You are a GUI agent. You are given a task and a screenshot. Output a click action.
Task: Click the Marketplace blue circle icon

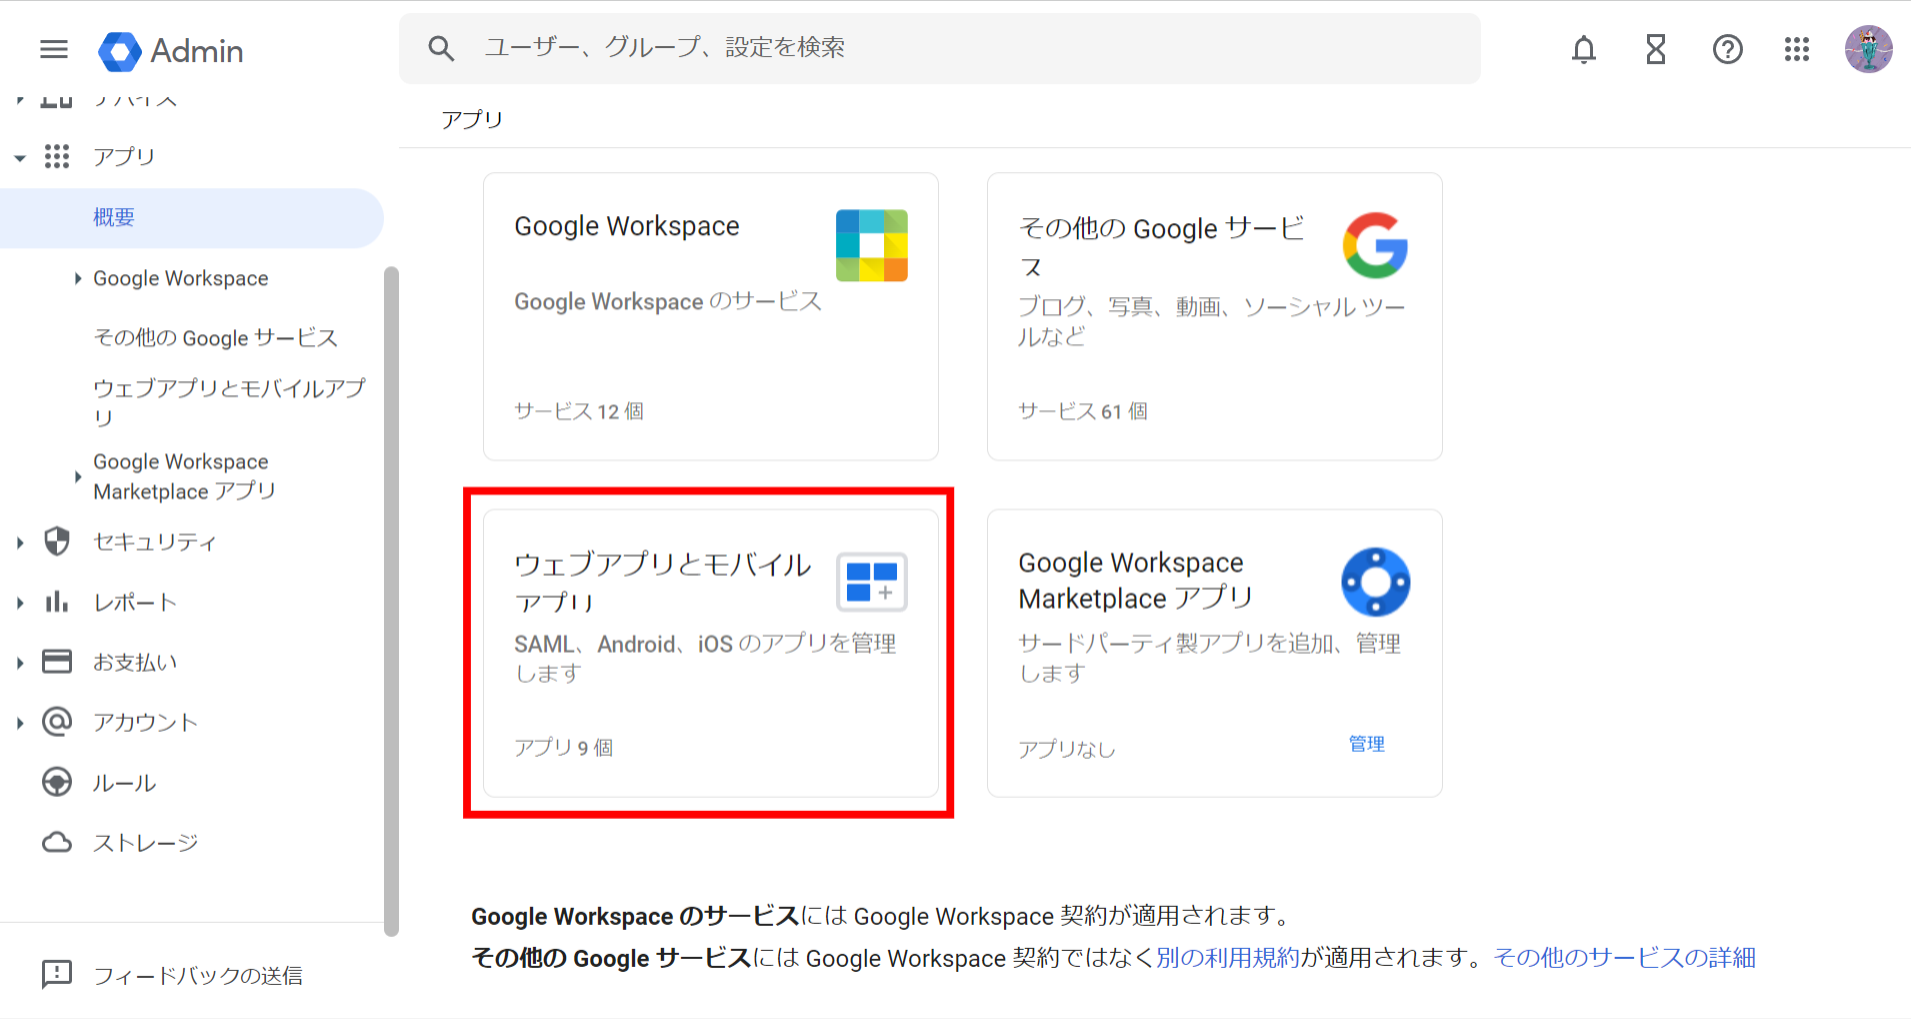click(1376, 582)
